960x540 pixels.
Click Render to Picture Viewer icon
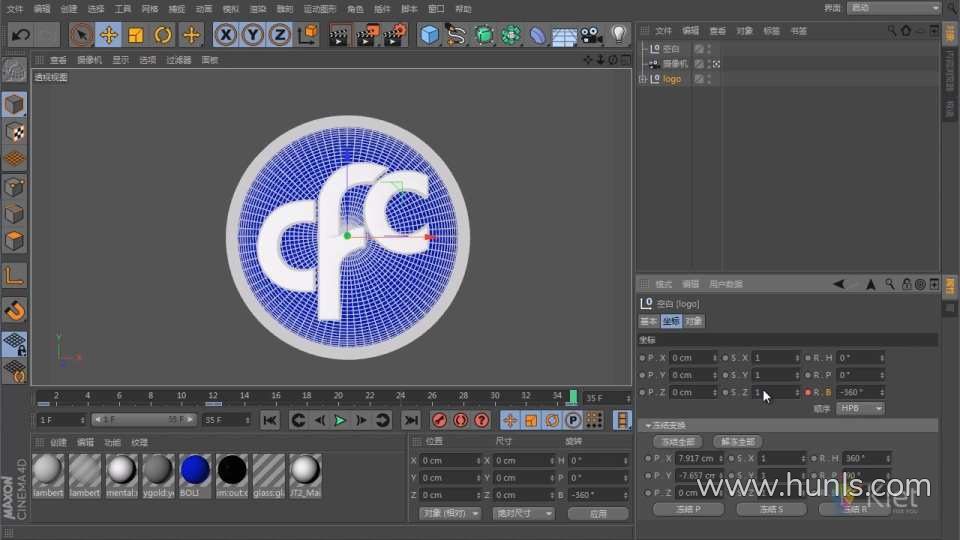pyautogui.click(x=367, y=35)
